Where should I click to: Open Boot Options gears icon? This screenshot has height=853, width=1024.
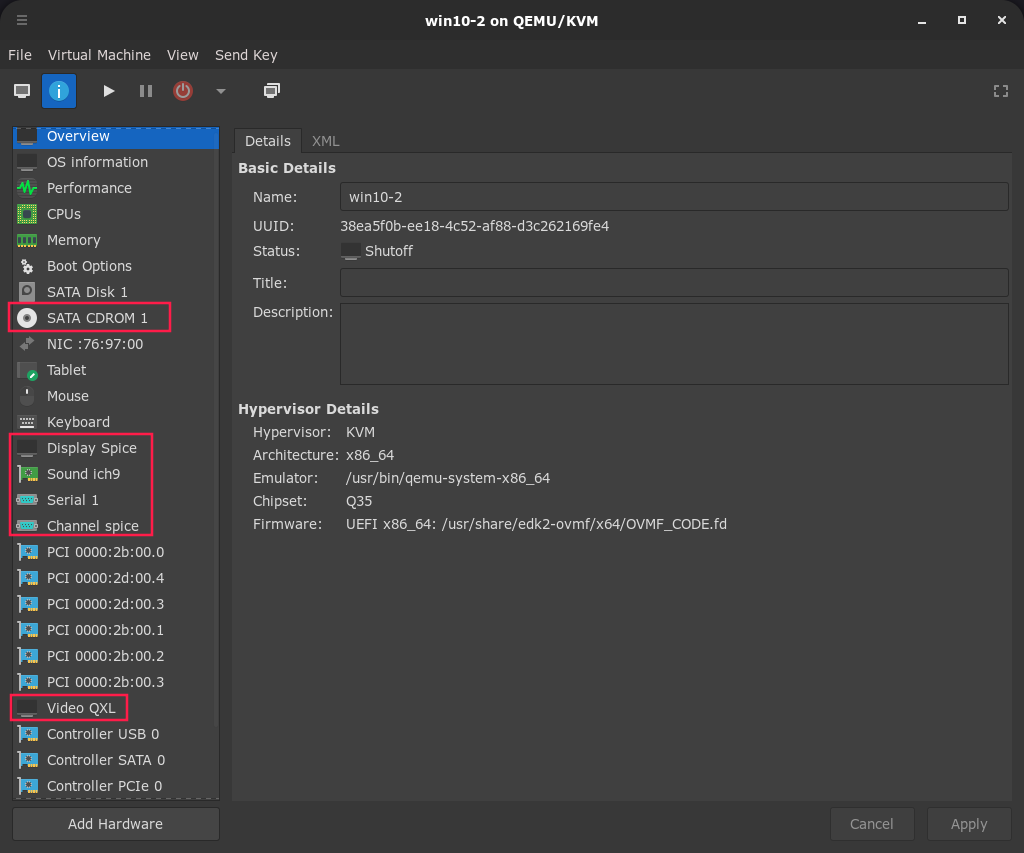(27, 266)
